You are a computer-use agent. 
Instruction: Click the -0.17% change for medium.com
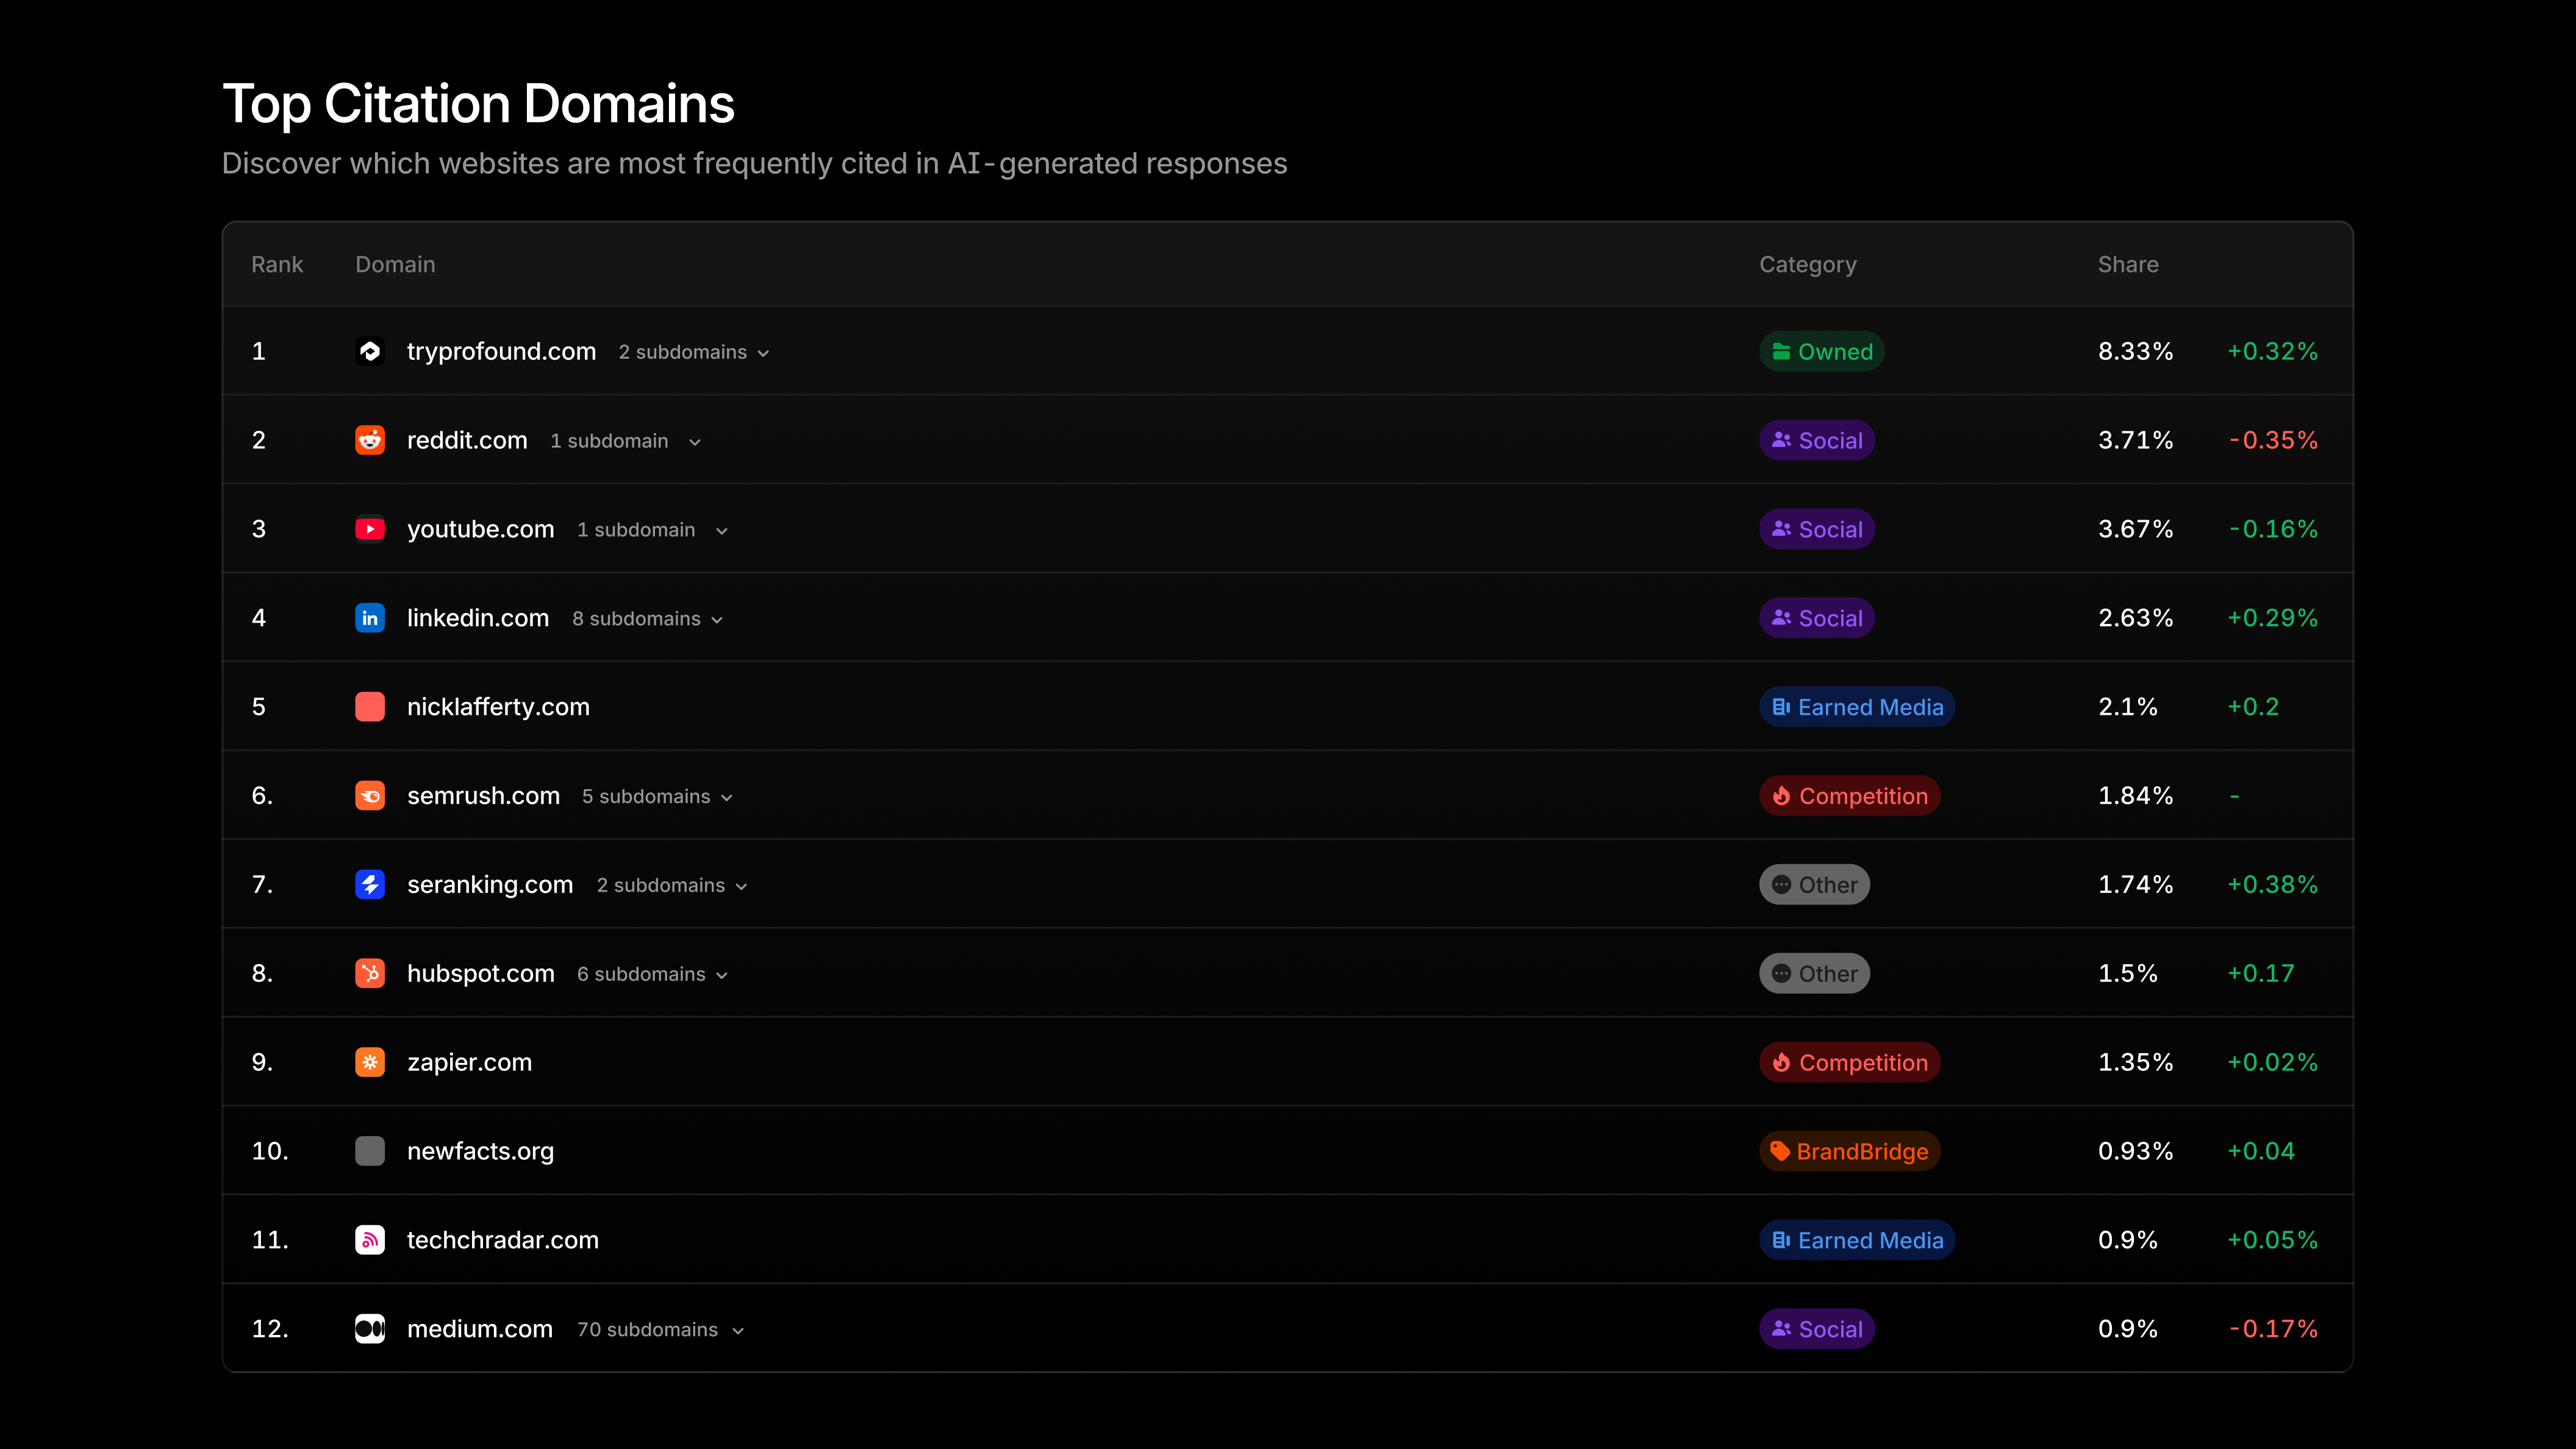click(2274, 1329)
